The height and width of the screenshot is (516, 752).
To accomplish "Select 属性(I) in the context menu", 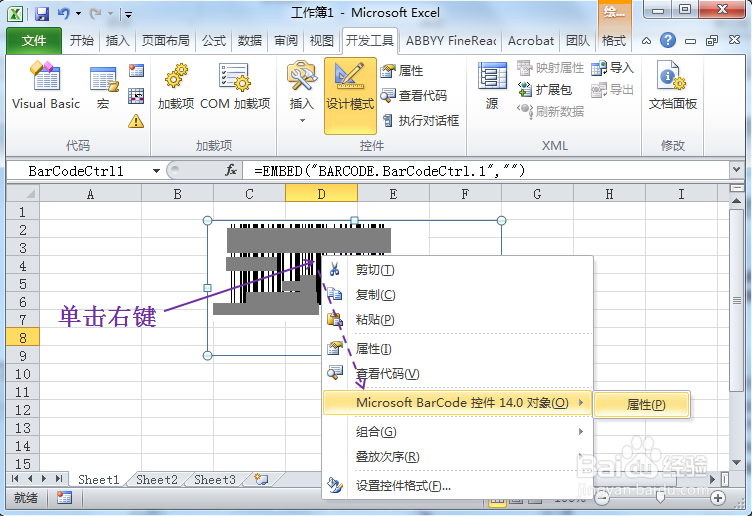I will (x=458, y=349).
